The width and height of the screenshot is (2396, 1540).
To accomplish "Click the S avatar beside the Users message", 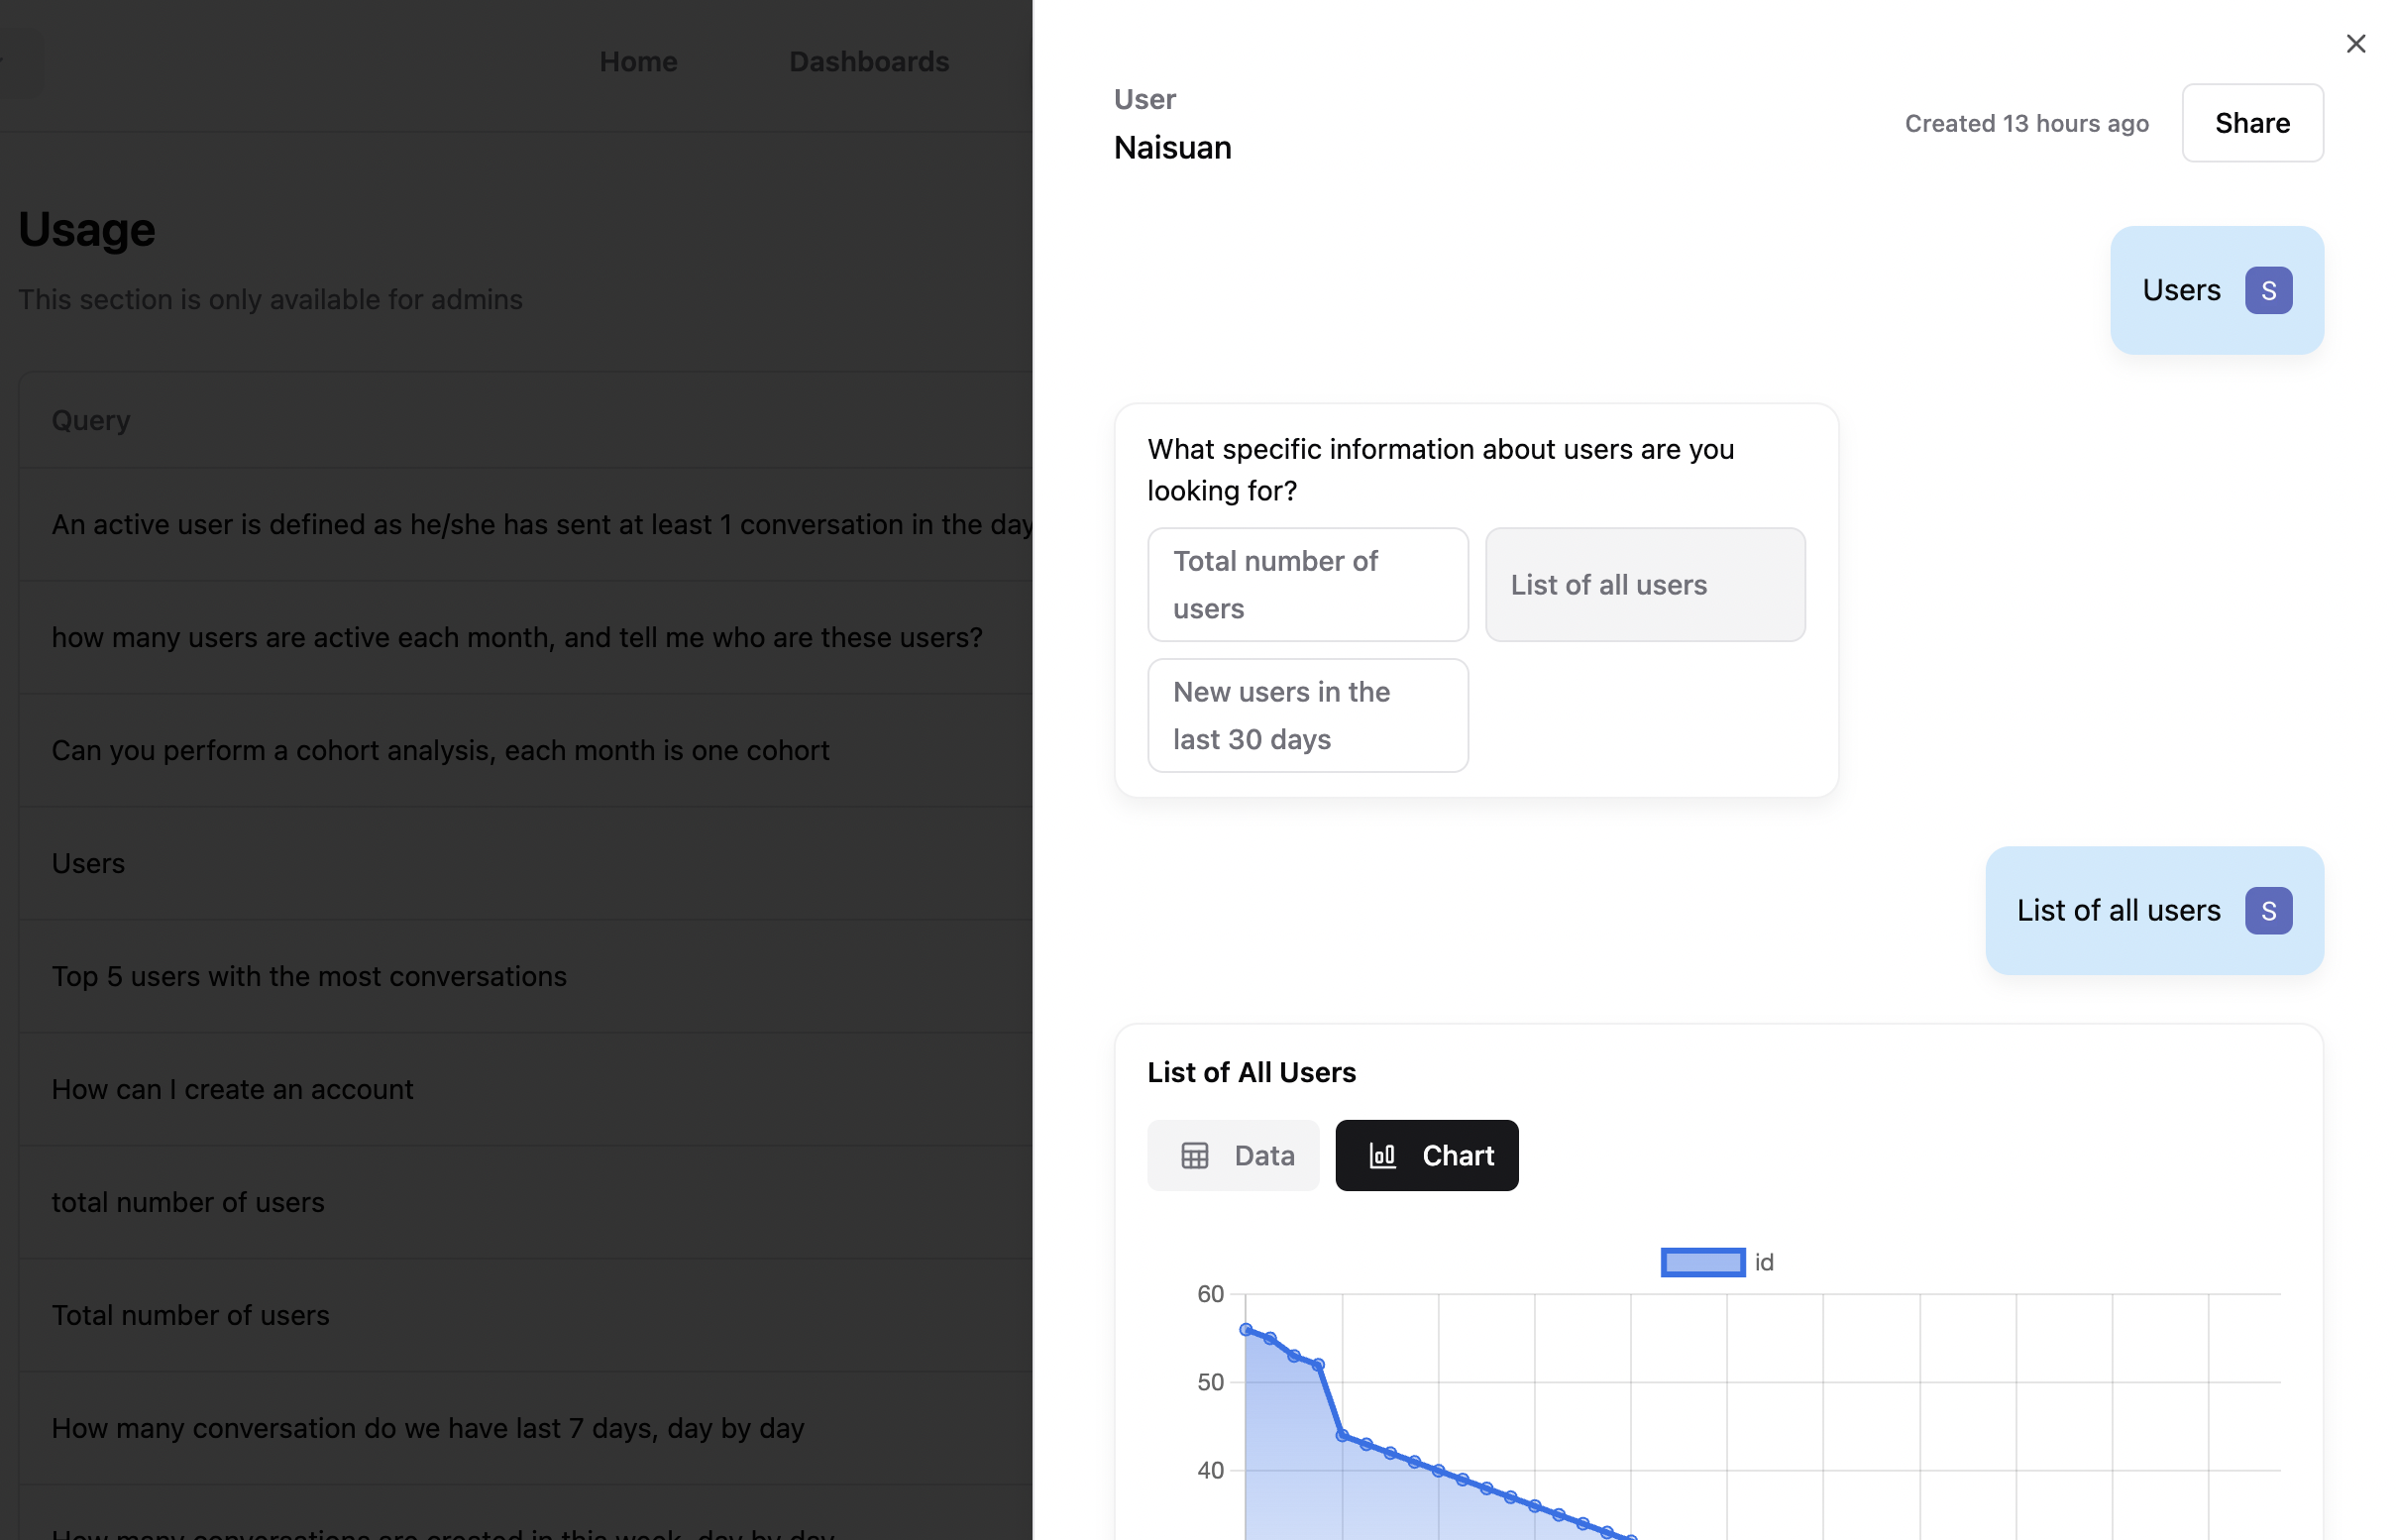I will coord(2268,290).
